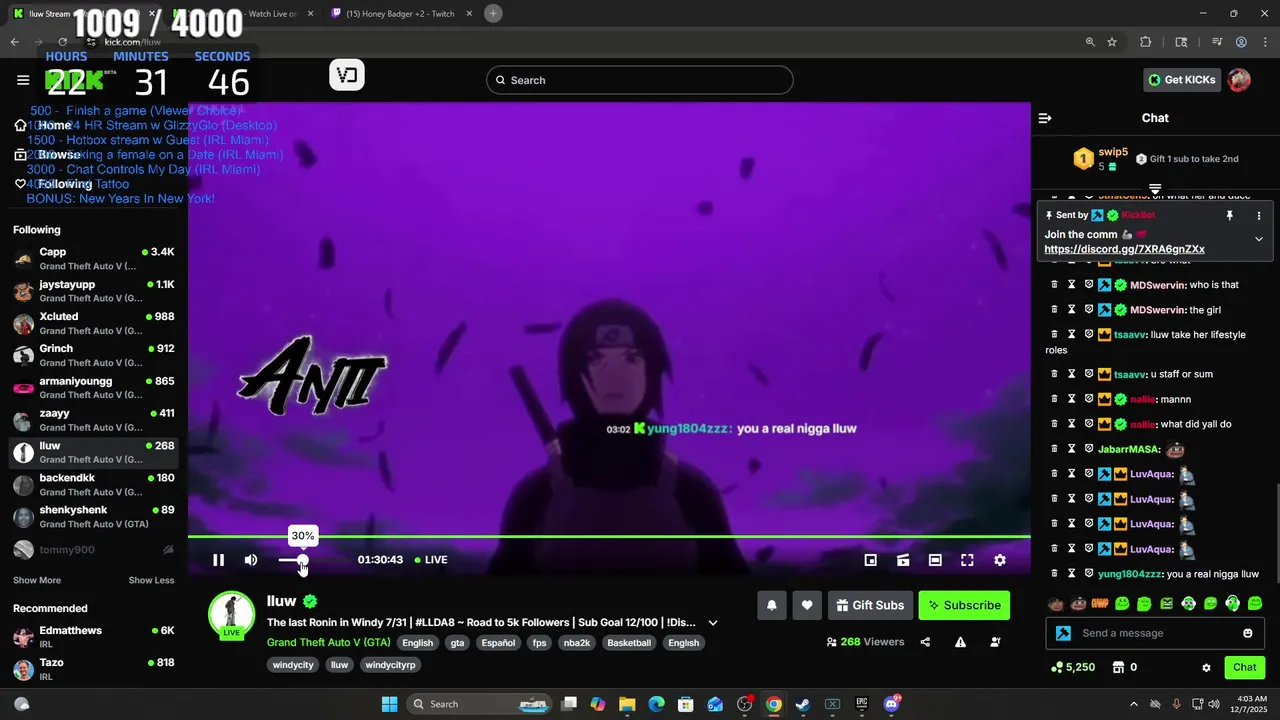
Task: Jump to LIVE in the player
Action: point(431,560)
